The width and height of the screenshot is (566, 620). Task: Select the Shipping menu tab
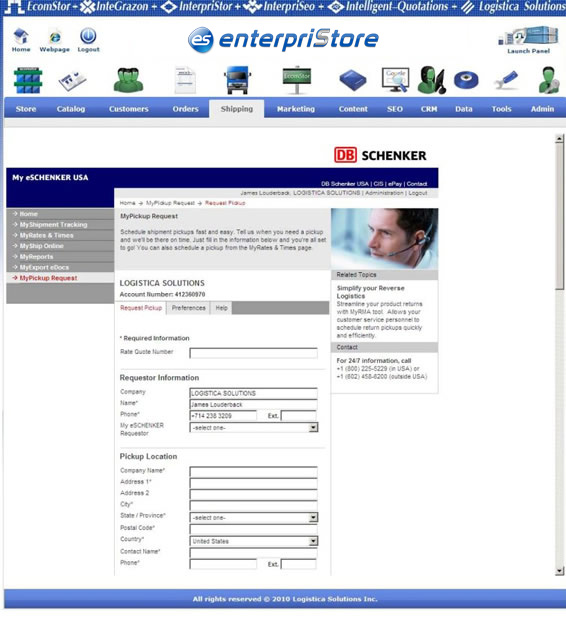[237, 109]
